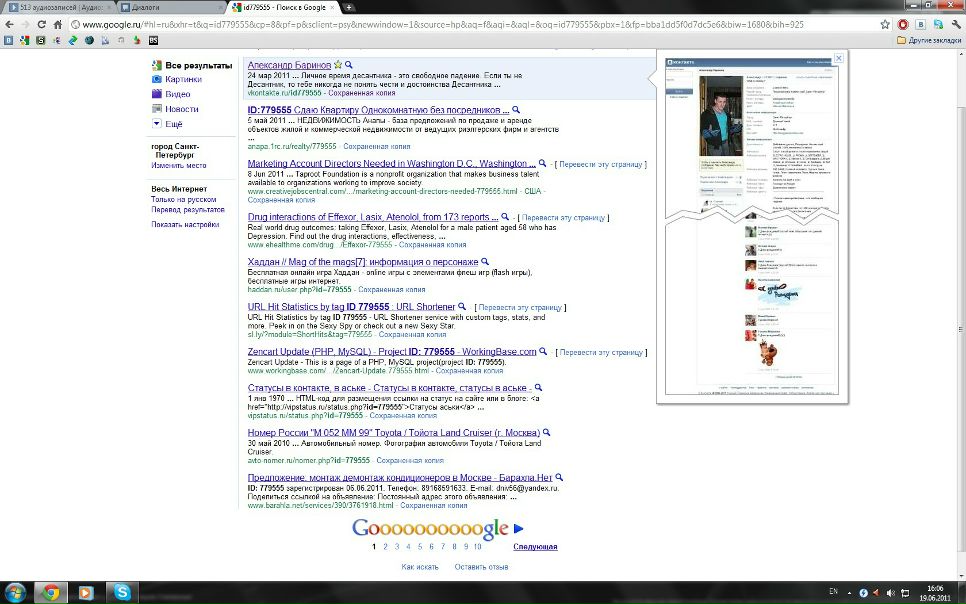Open the Следующая next page link
Image resolution: width=966 pixels, height=604 pixels.
coord(535,547)
